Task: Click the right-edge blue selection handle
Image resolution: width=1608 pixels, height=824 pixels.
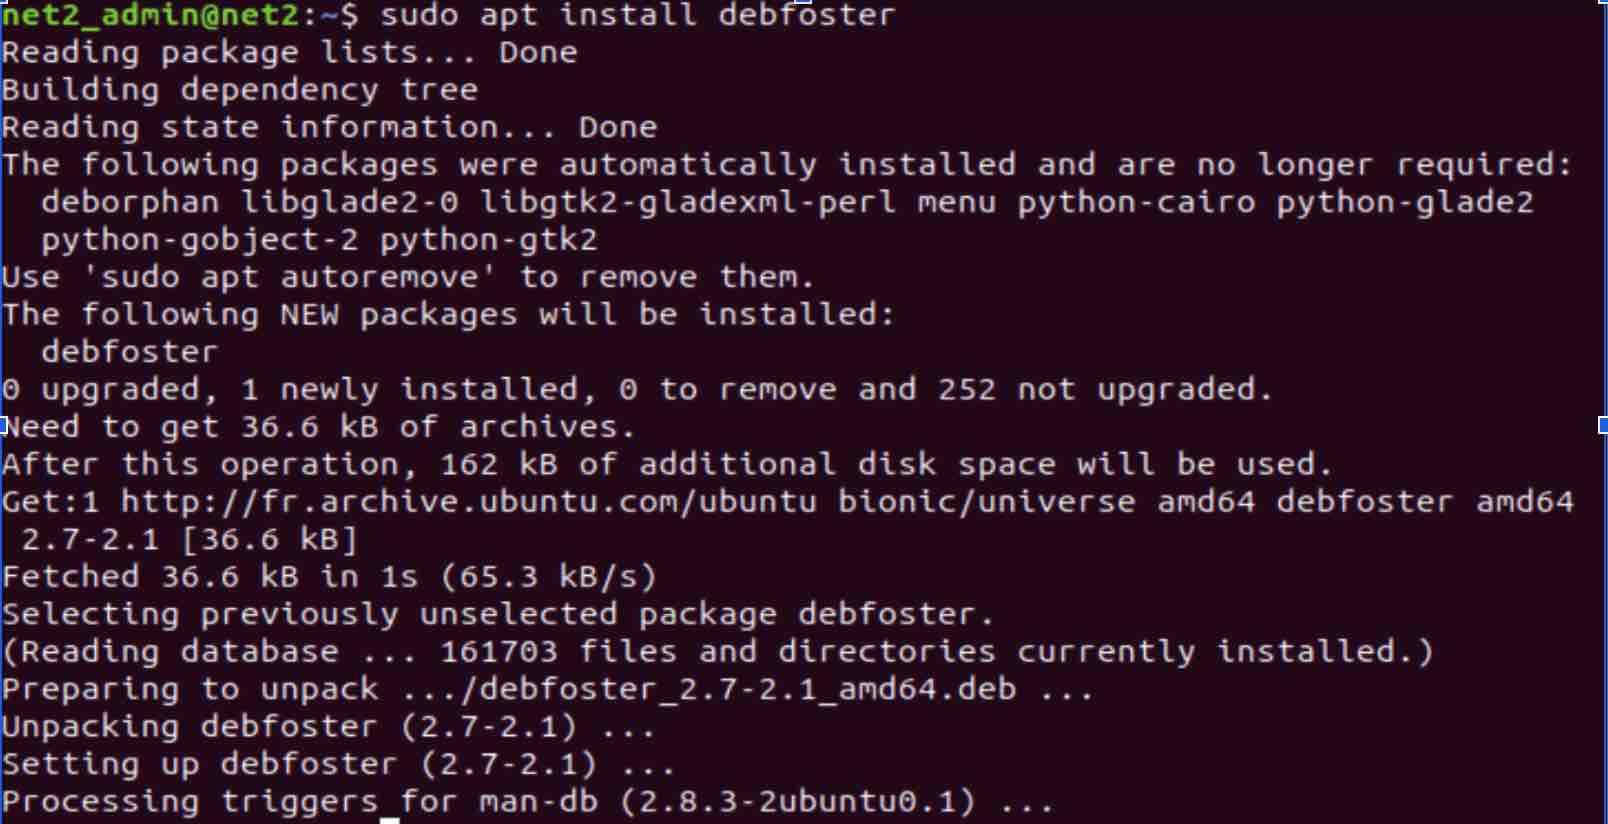Action: click(1603, 425)
